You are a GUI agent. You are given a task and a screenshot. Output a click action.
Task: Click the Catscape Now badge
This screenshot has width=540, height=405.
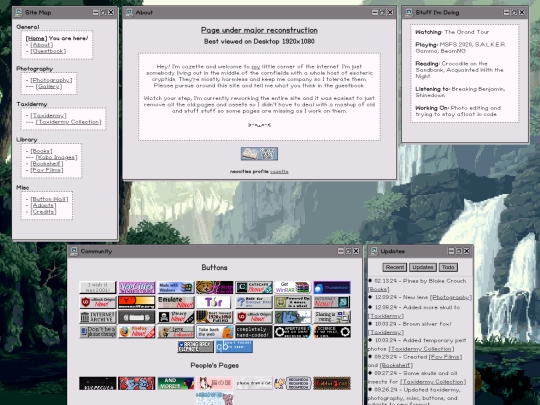[x=254, y=288]
